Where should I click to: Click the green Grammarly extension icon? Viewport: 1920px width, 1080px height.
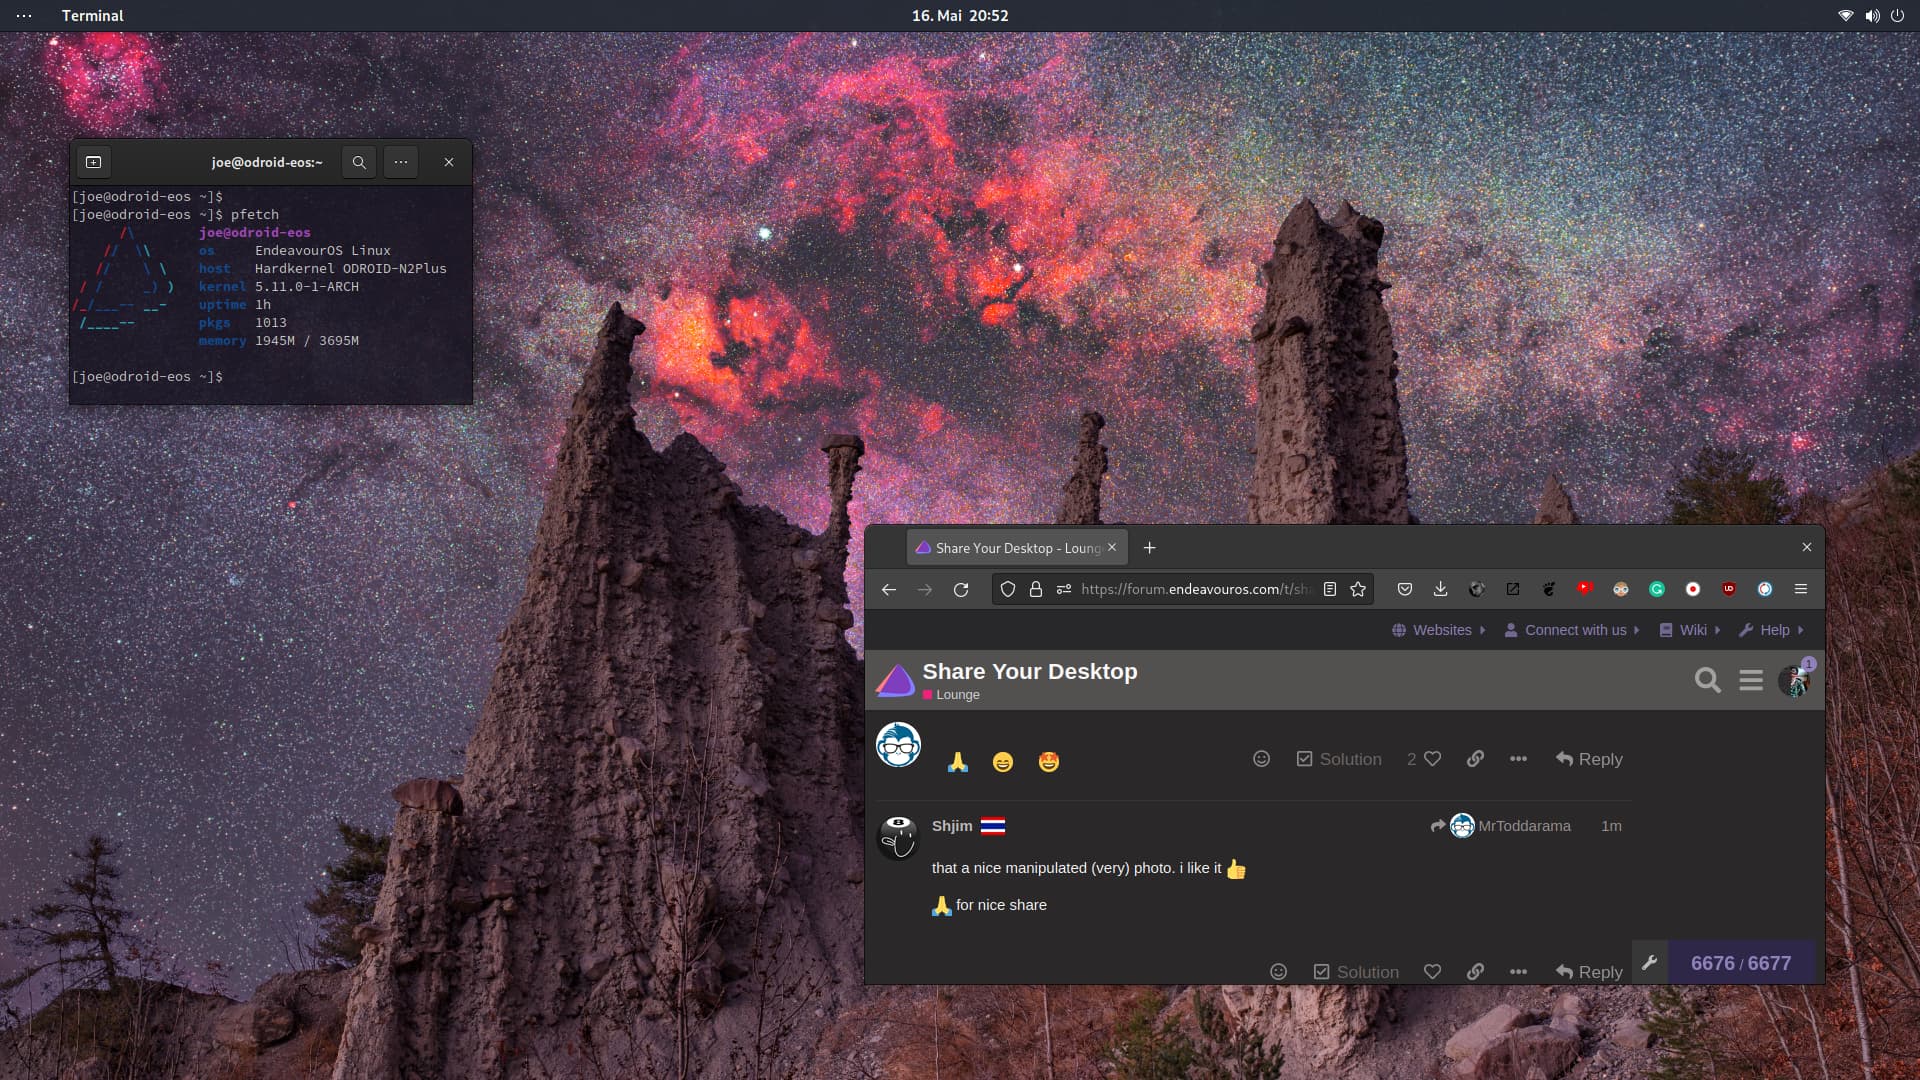(x=1657, y=589)
